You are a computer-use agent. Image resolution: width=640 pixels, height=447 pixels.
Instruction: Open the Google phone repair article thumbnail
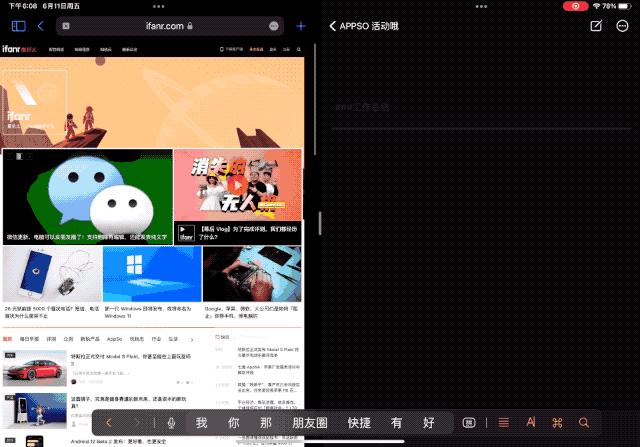252,274
